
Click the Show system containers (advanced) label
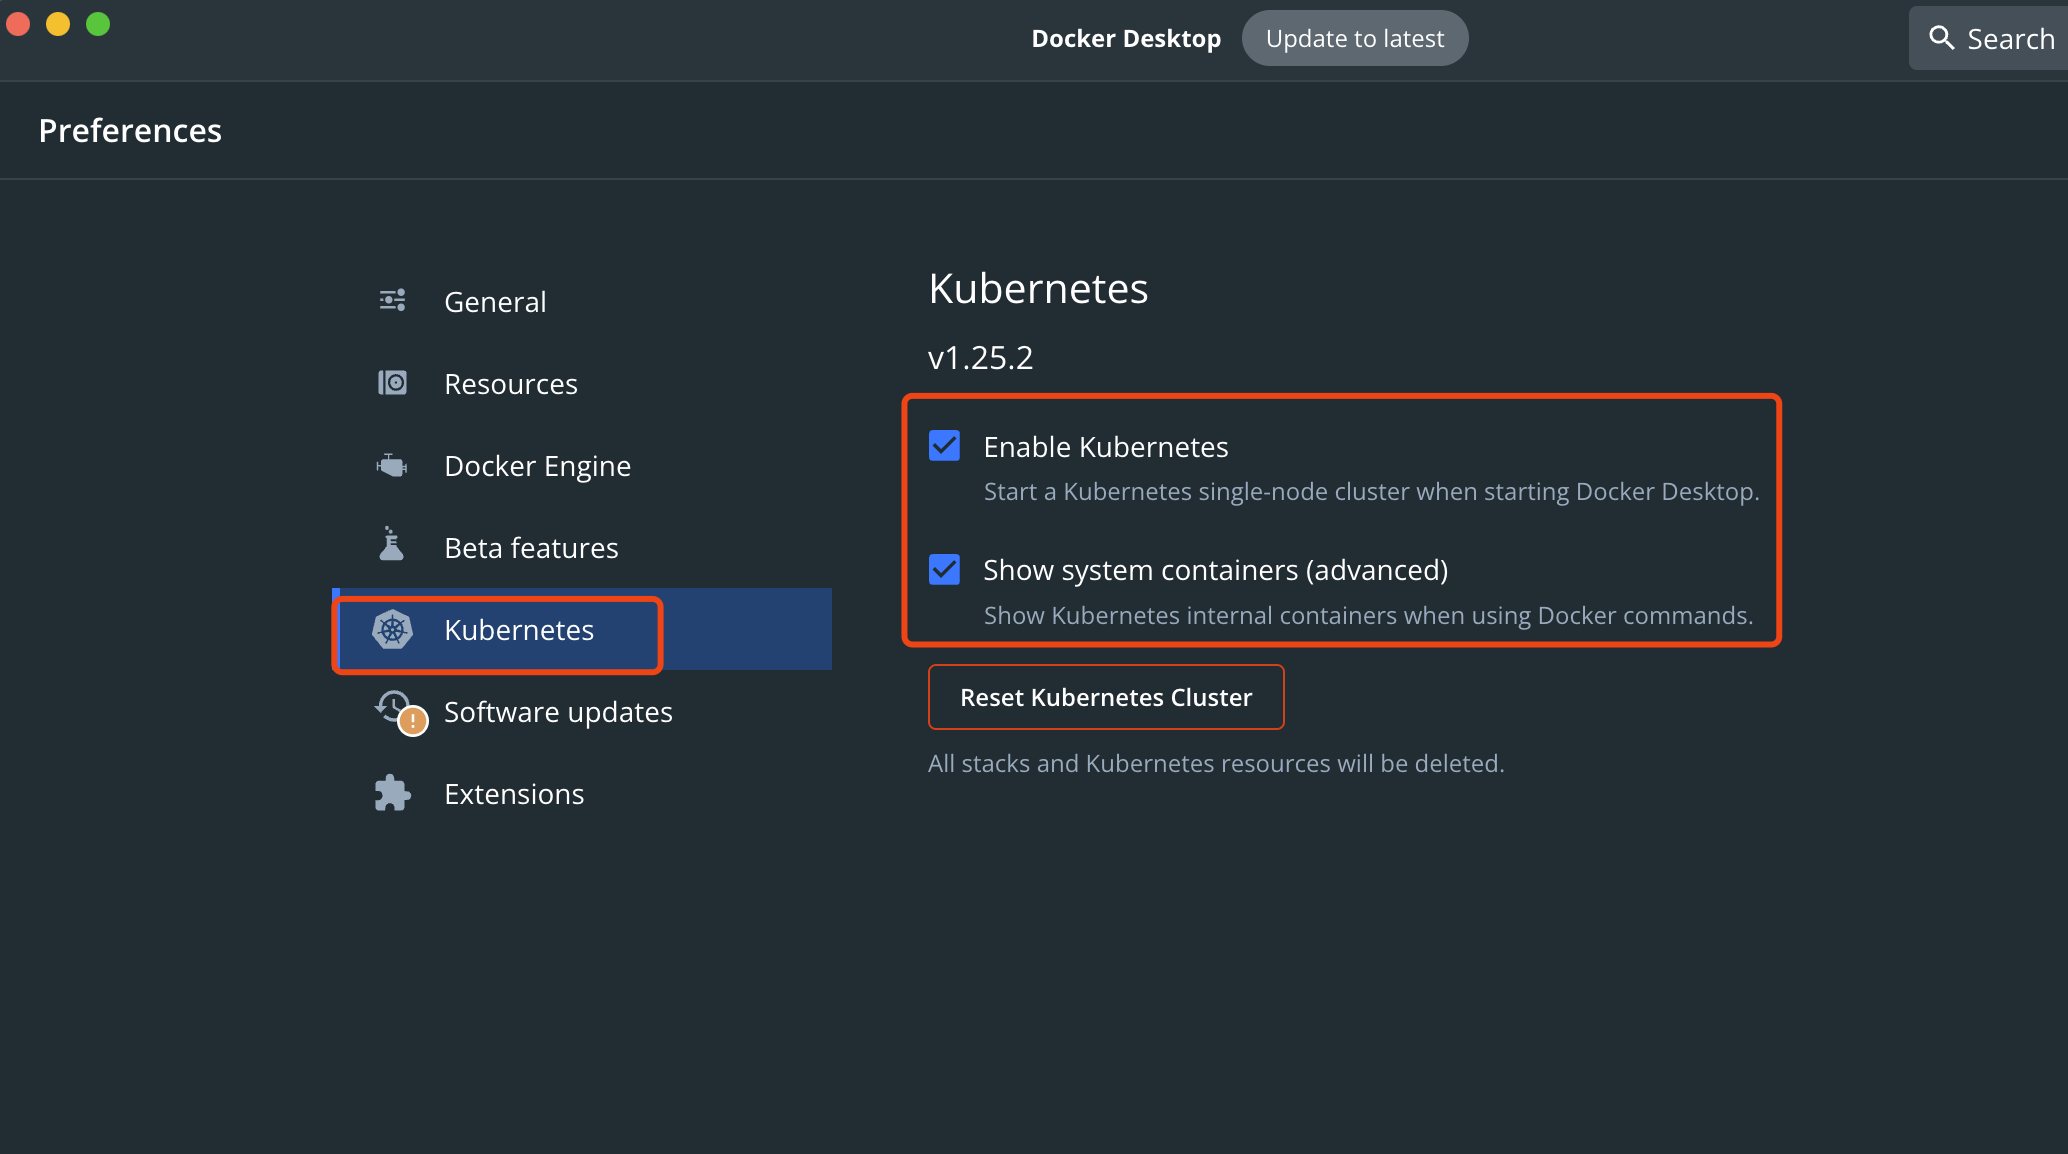[x=1216, y=570]
